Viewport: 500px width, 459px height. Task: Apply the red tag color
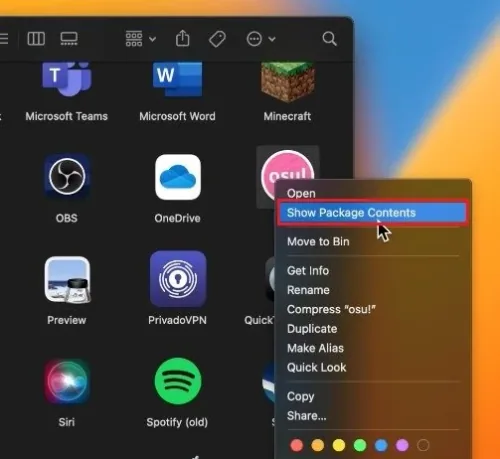(x=297, y=445)
